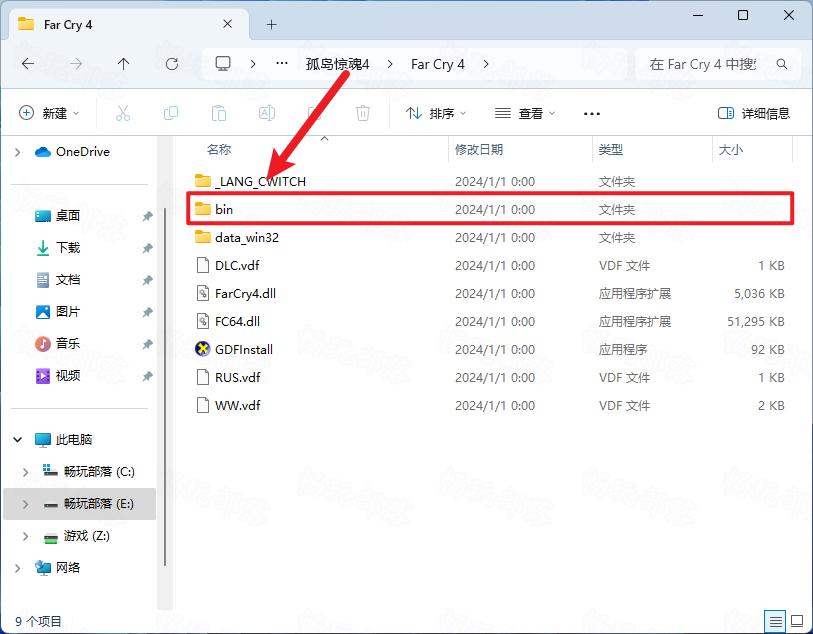This screenshot has height=634, width=813.
Task: Collapse the 此电脑 tree node
Action: (x=18, y=440)
